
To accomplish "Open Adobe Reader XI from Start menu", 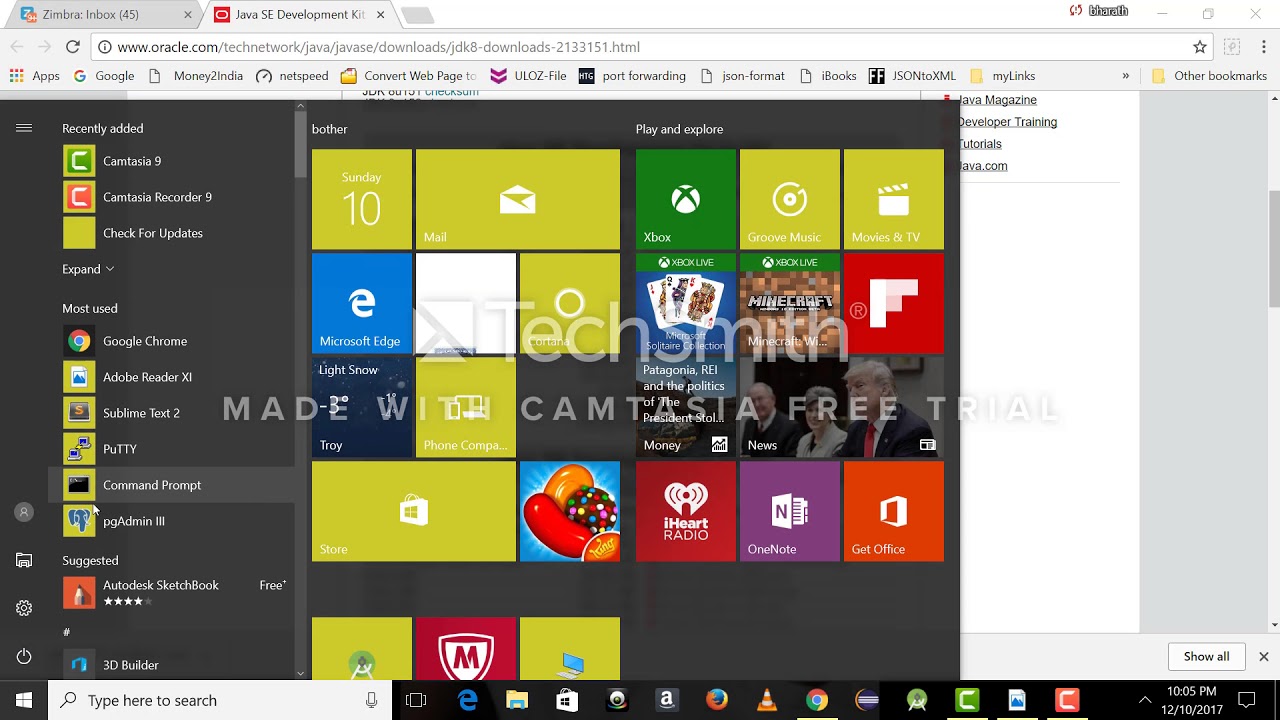I will tap(171, 377).
